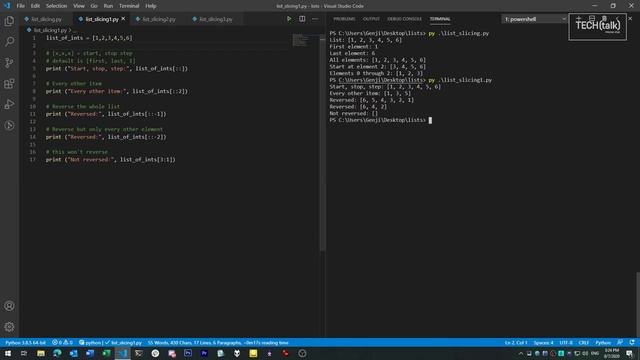Open the Search view in activity bar
Viewport: 640px width, 360px height.
(x=9, y=41)
